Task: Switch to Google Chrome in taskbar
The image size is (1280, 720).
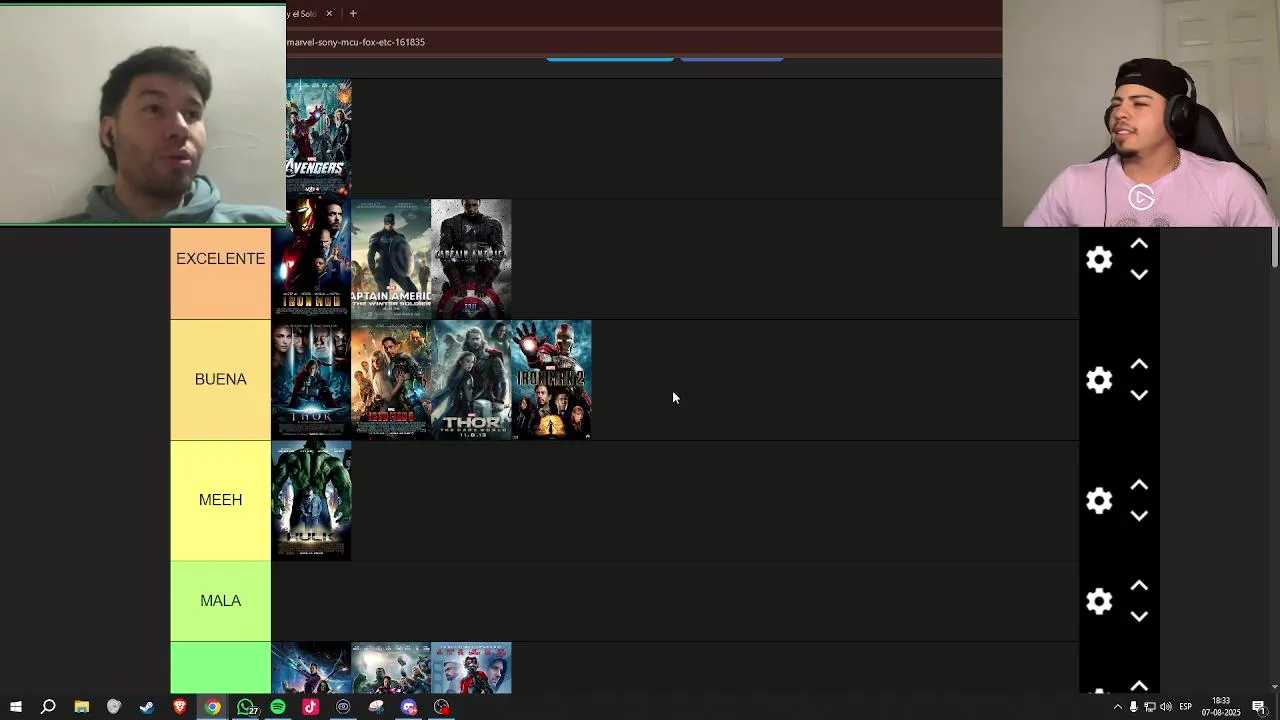Action: coord(213,707)
